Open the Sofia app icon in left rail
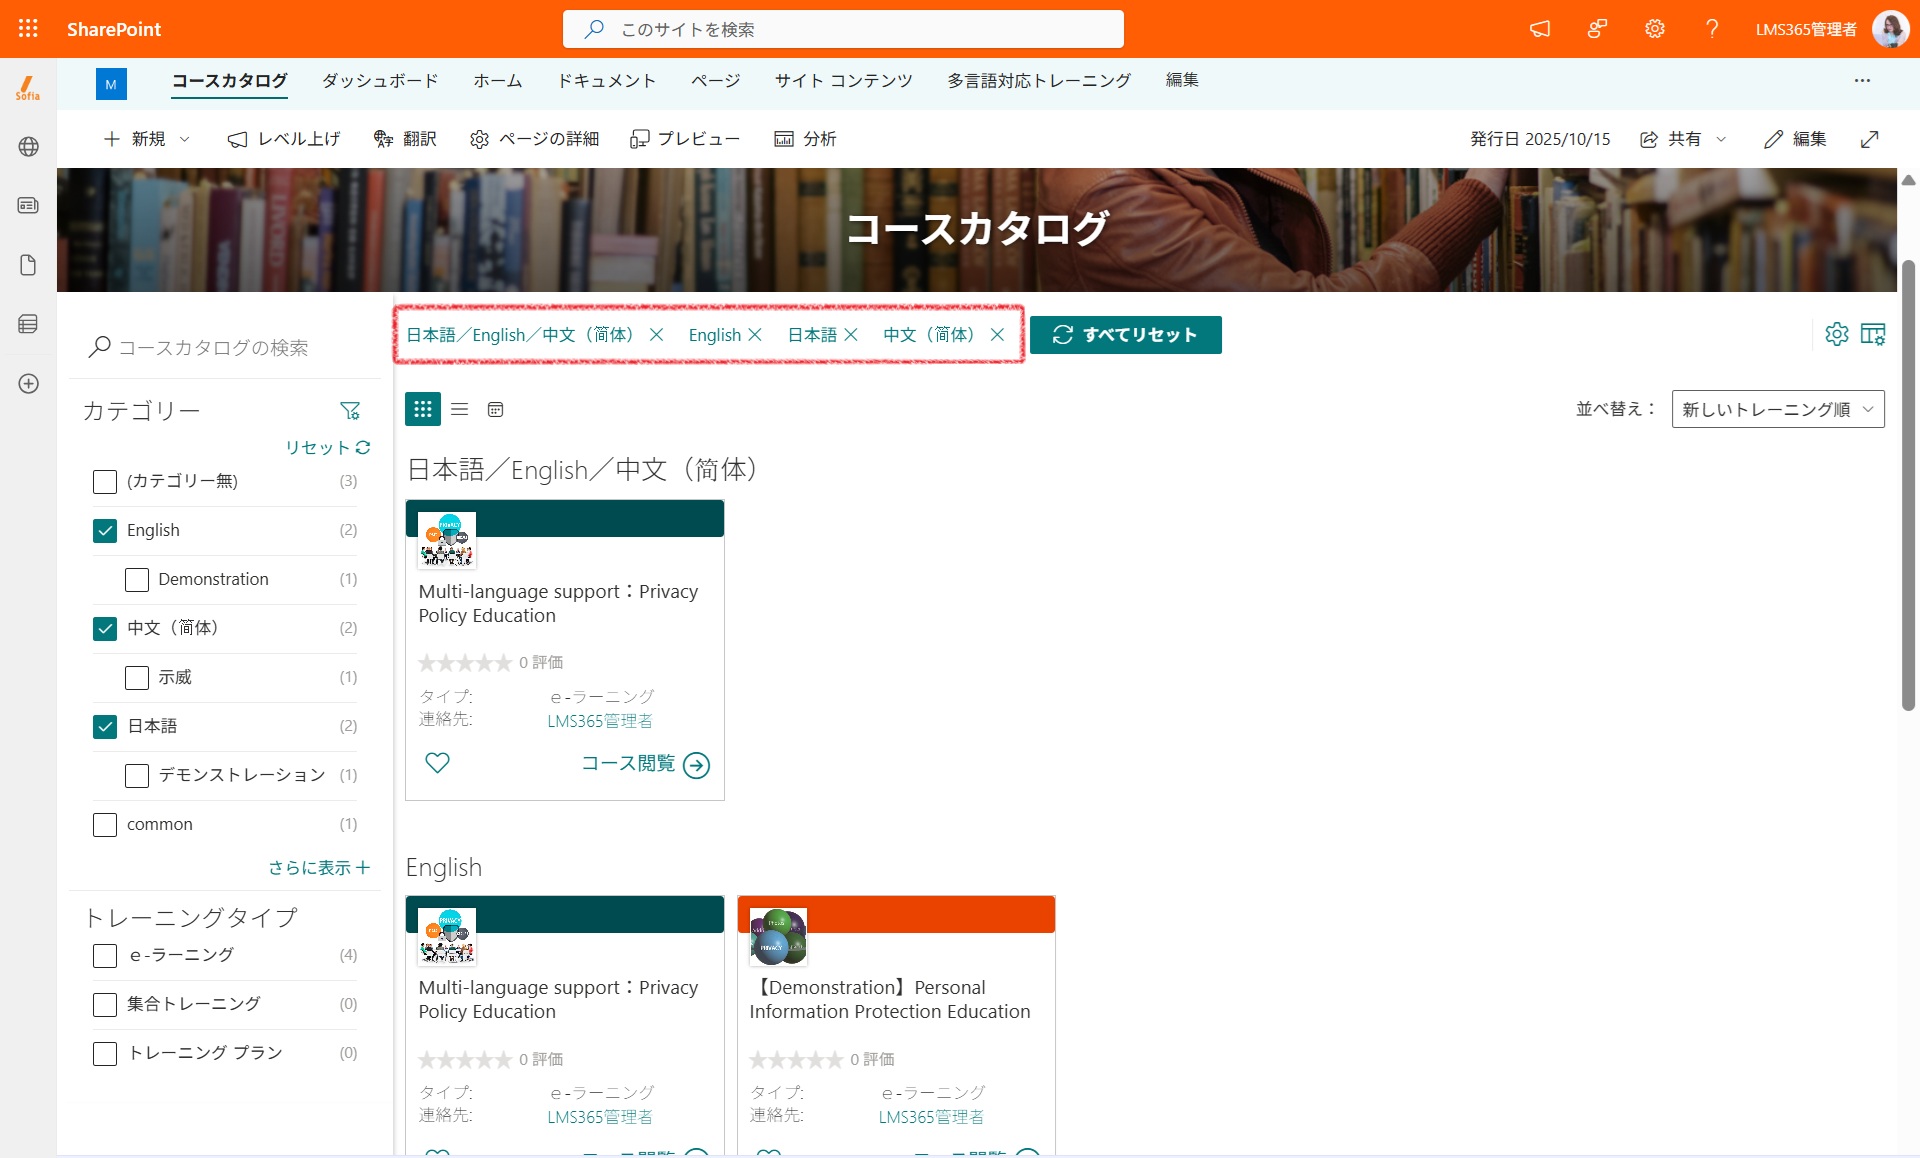Screen dimensions: 1920x1158 coord(28,88)
